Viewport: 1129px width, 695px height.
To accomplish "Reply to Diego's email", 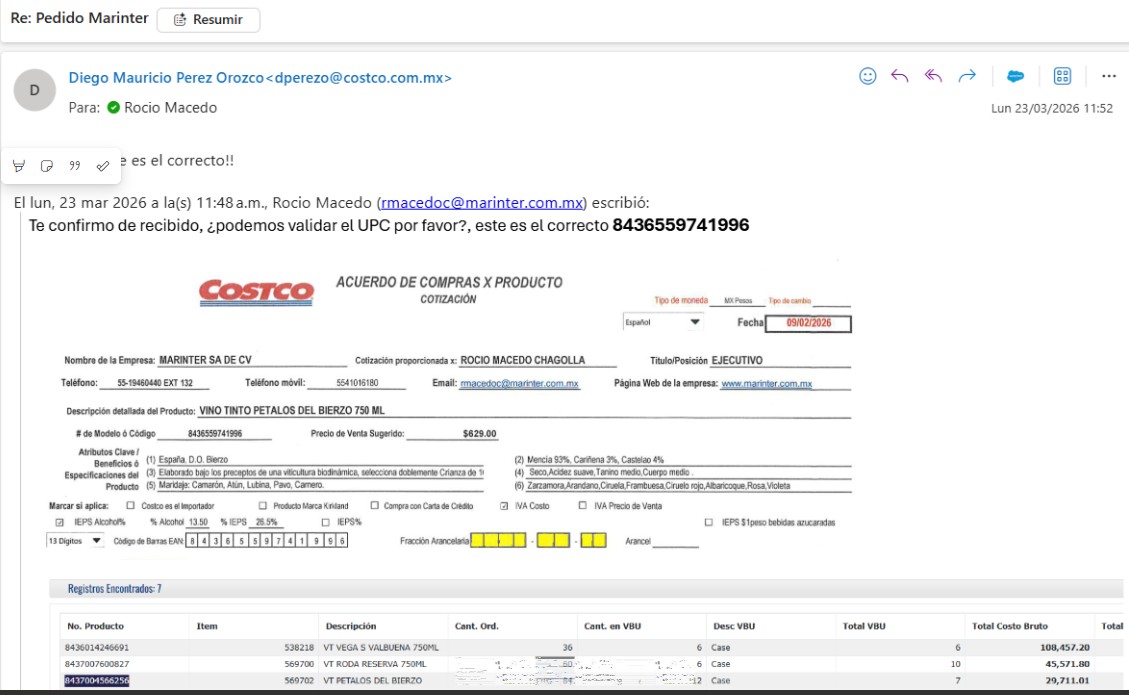I will click(900, 76).
